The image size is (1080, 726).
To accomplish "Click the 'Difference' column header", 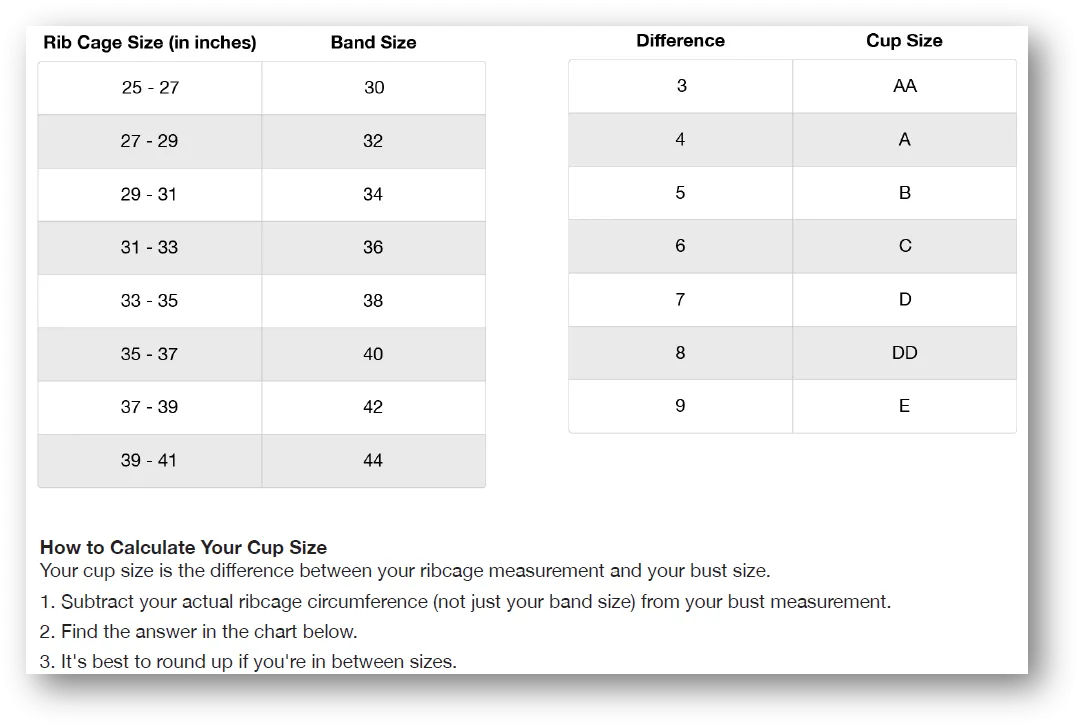I will click(x=681, y=41).
